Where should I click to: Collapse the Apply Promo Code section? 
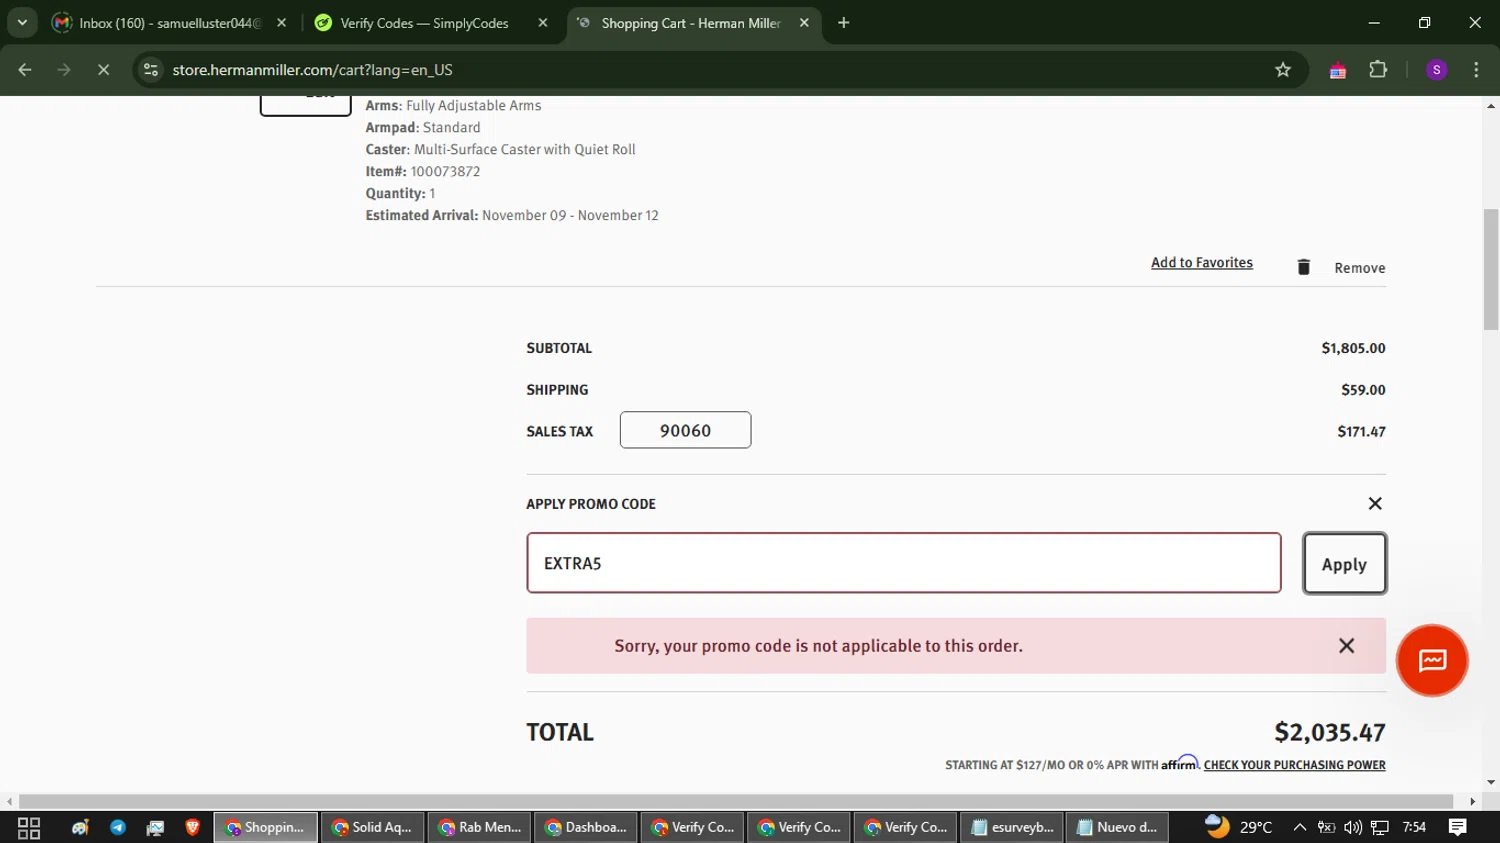pyautogui.click(x=1375, y=504)
